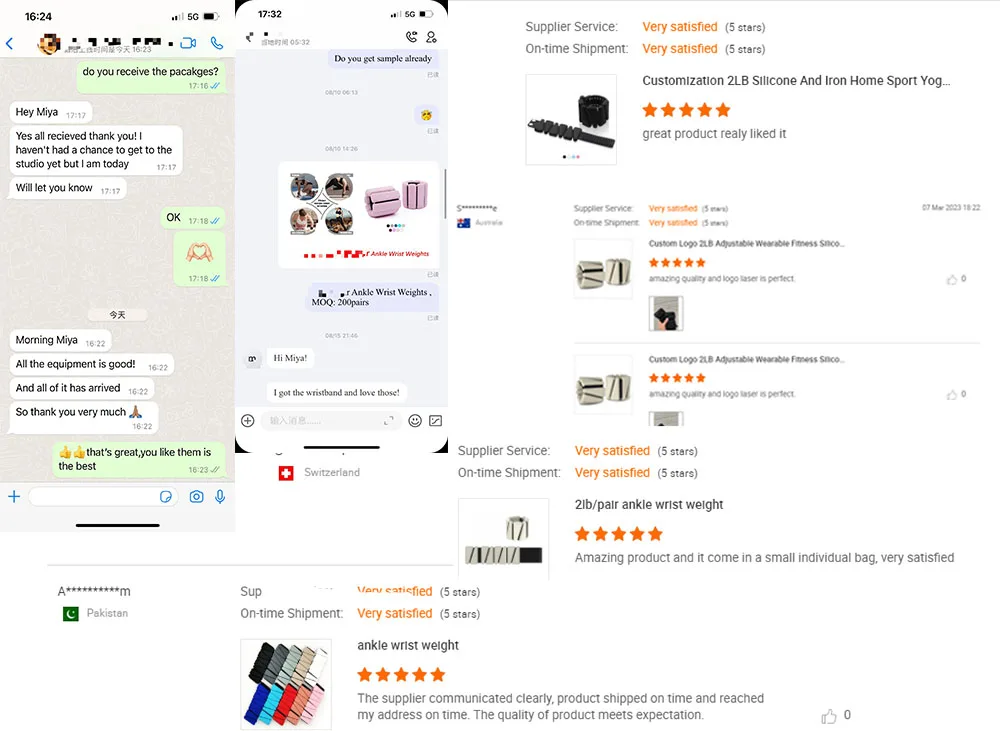1000x731 pixels.
Task: Like the first Australia review thumbs up
Action: click(952, 279)
